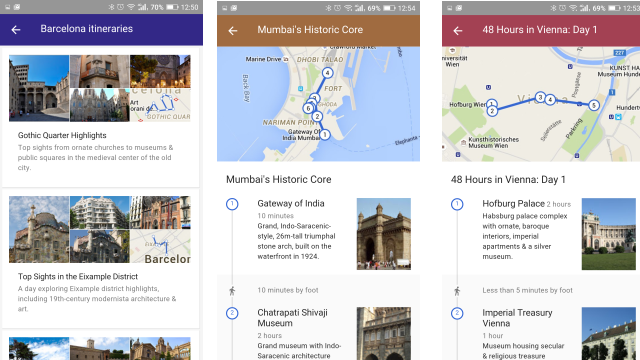Image resolution: width=640 pixels, height=360 pixels.
Task: Tap map marker 2 on Mumbai map
Action: click(317, 117)
